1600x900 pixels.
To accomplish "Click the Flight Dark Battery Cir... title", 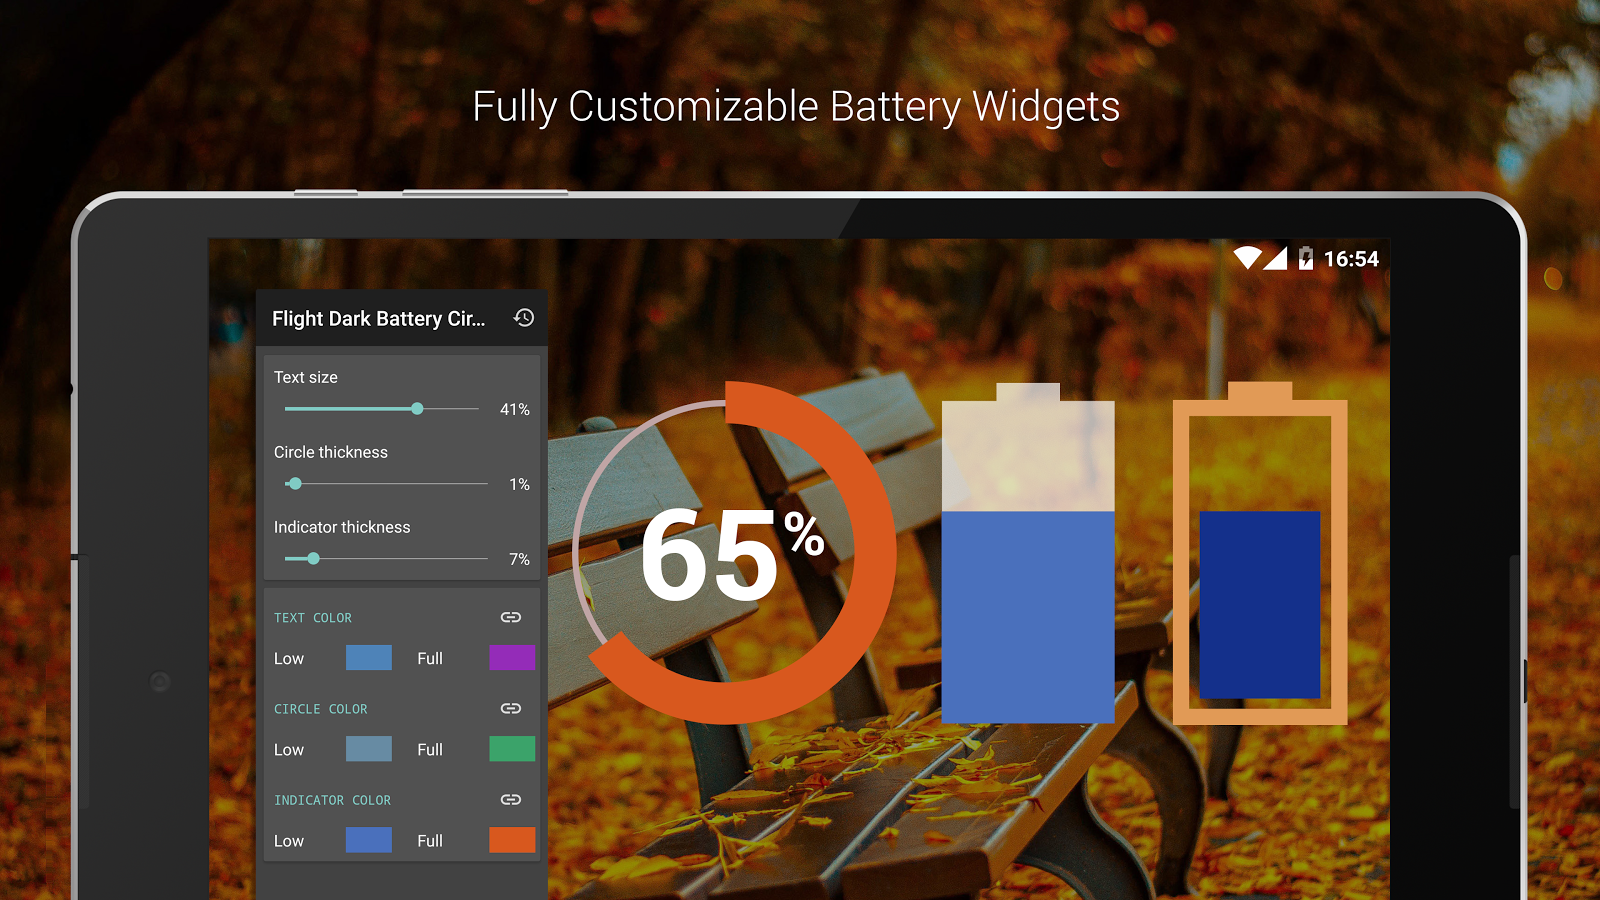I will [x=378, y=319].
